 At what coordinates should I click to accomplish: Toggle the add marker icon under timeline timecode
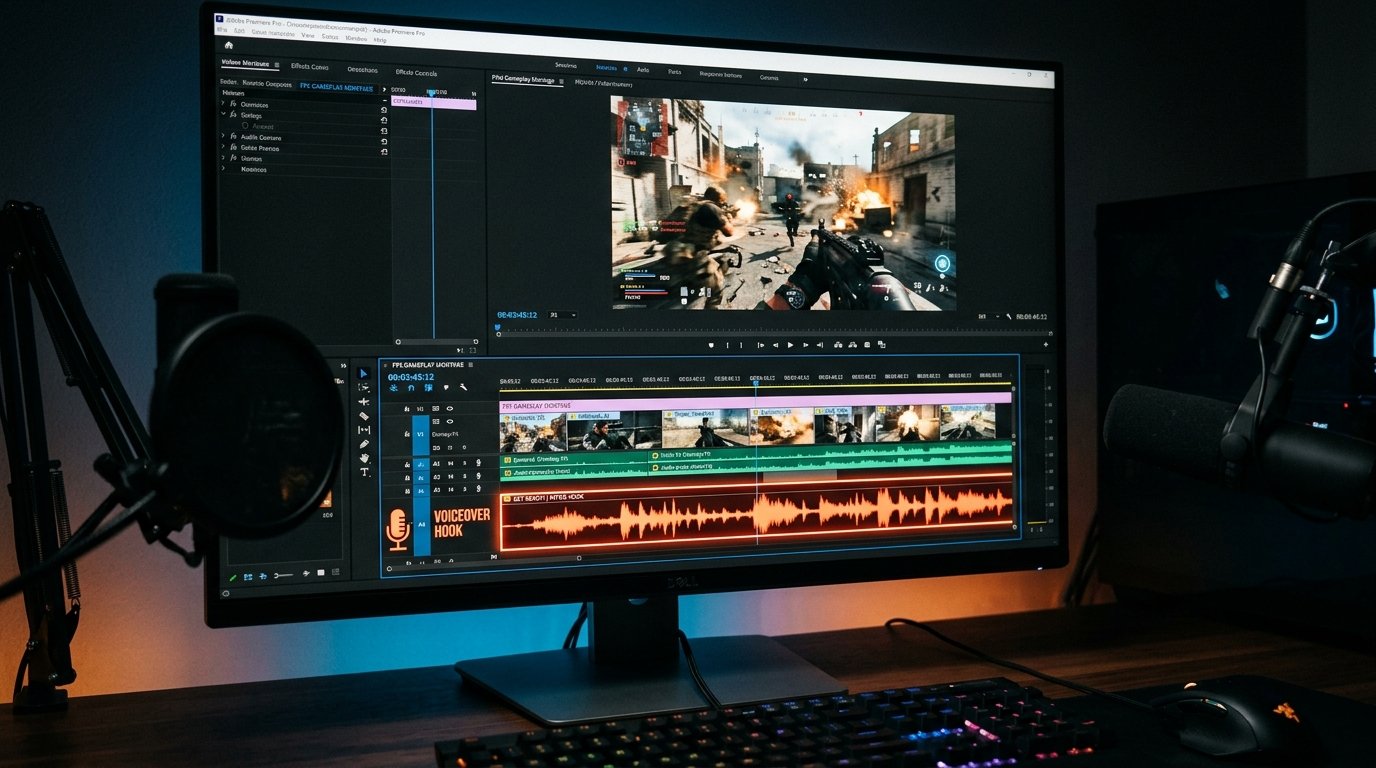click(446, 387)
